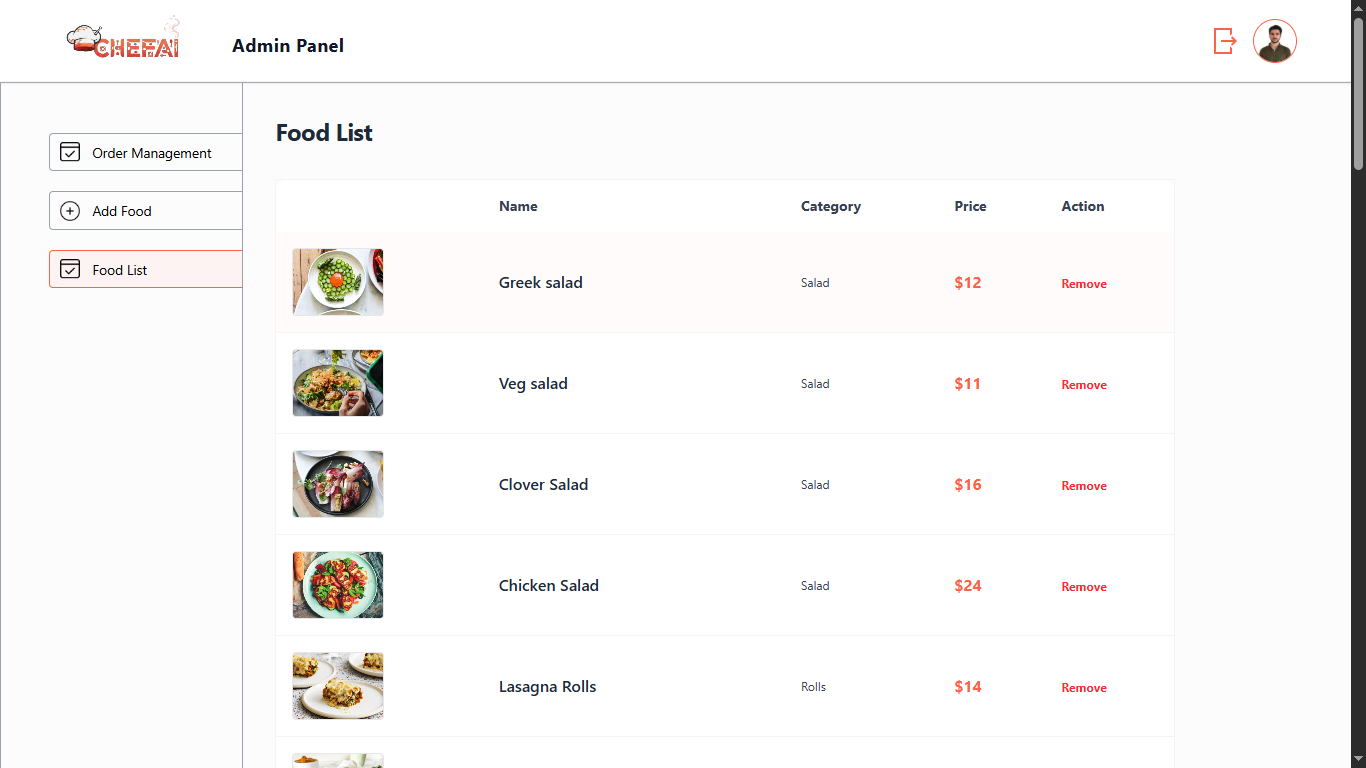
Task: Click the ChefAI logo
Action: pos(124,39)
